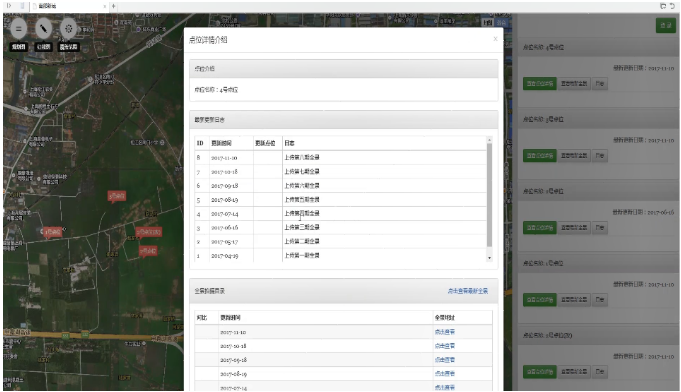Select the browser tab title
Screen dimensions: 681x392
point(47,6)
